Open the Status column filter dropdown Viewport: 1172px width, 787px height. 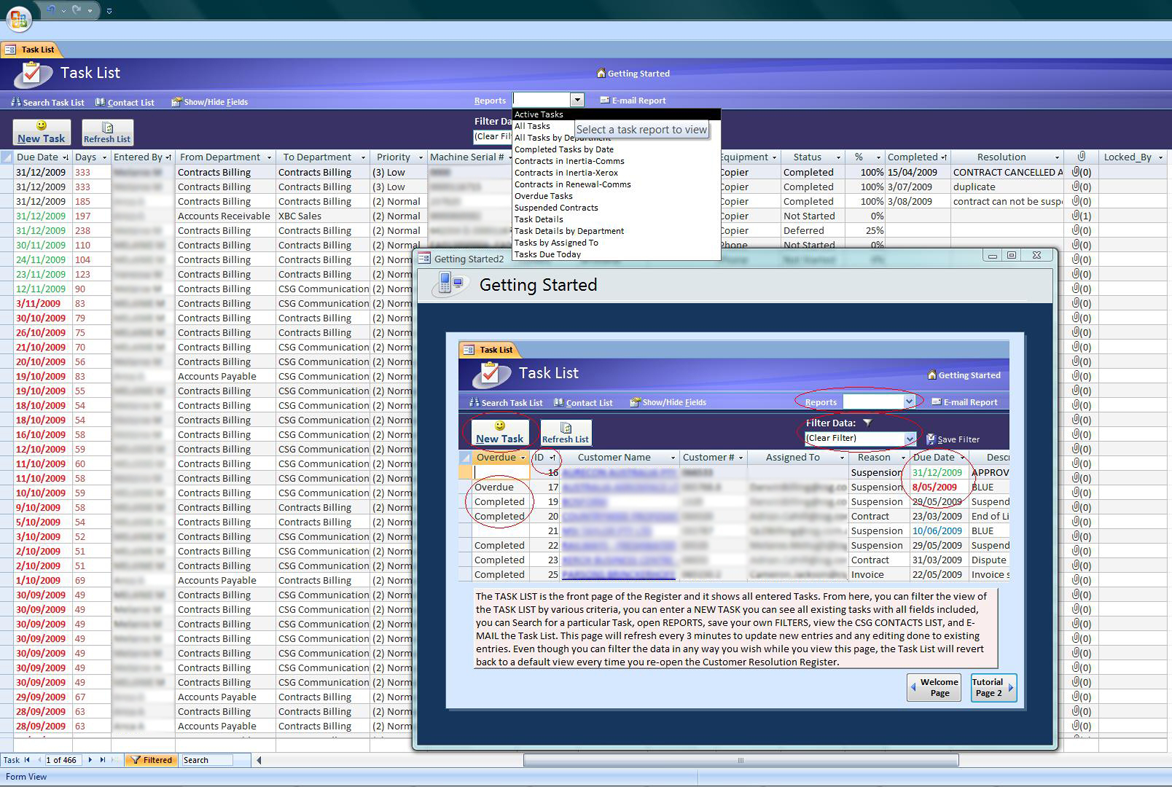[x=838, y=157]
